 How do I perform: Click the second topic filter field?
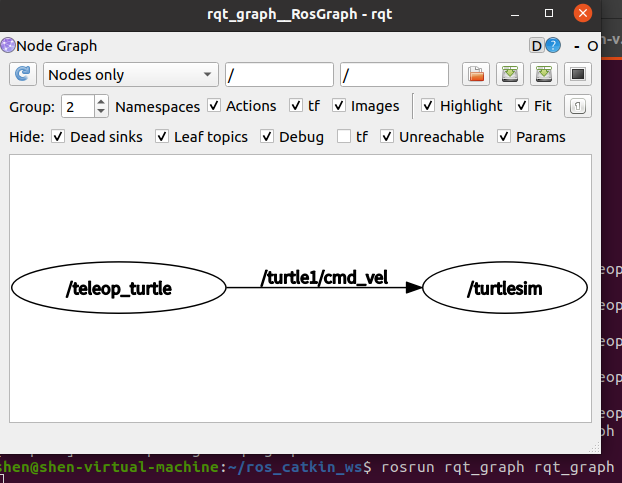tap(394, 75)
